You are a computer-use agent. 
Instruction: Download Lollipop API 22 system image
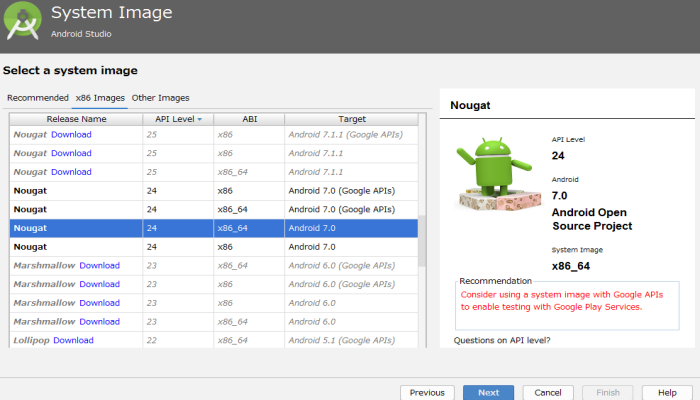(x=73, y=340)
